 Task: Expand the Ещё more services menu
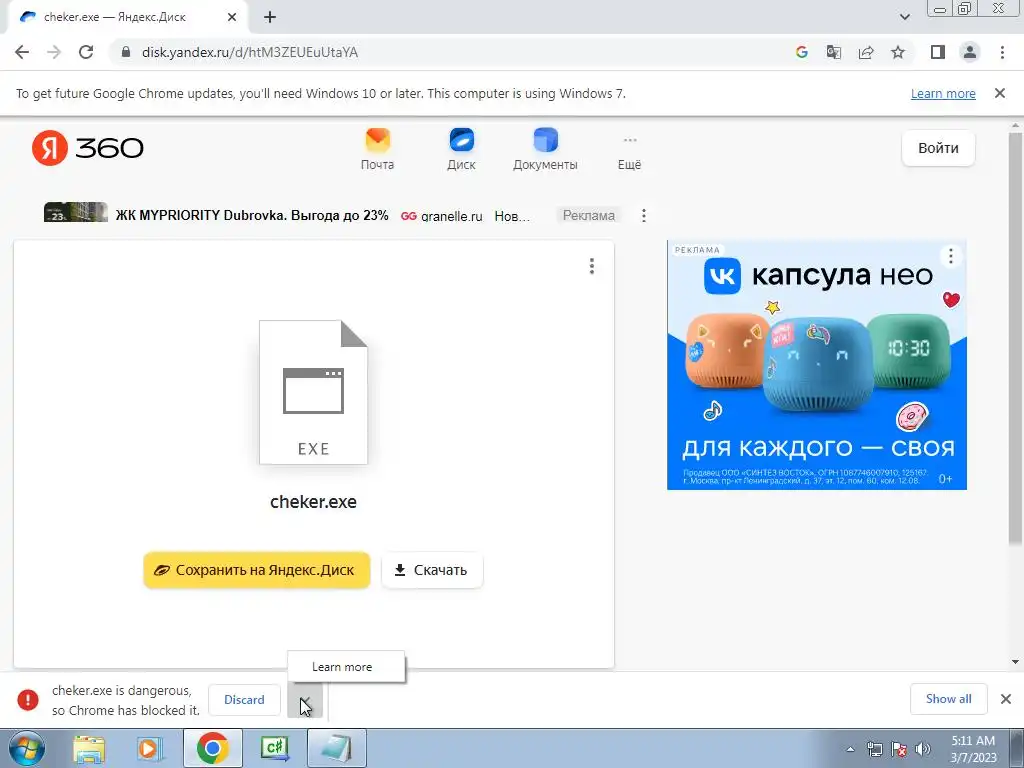tap(630, 153)
